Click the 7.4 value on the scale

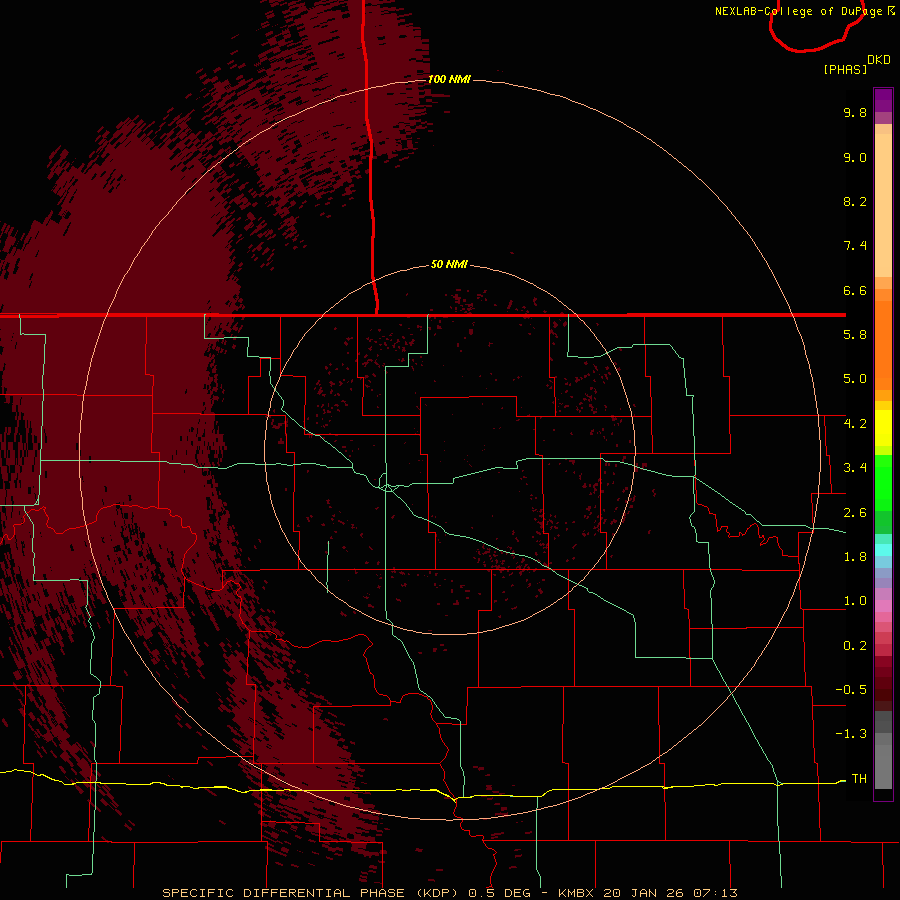coord(855,246)
